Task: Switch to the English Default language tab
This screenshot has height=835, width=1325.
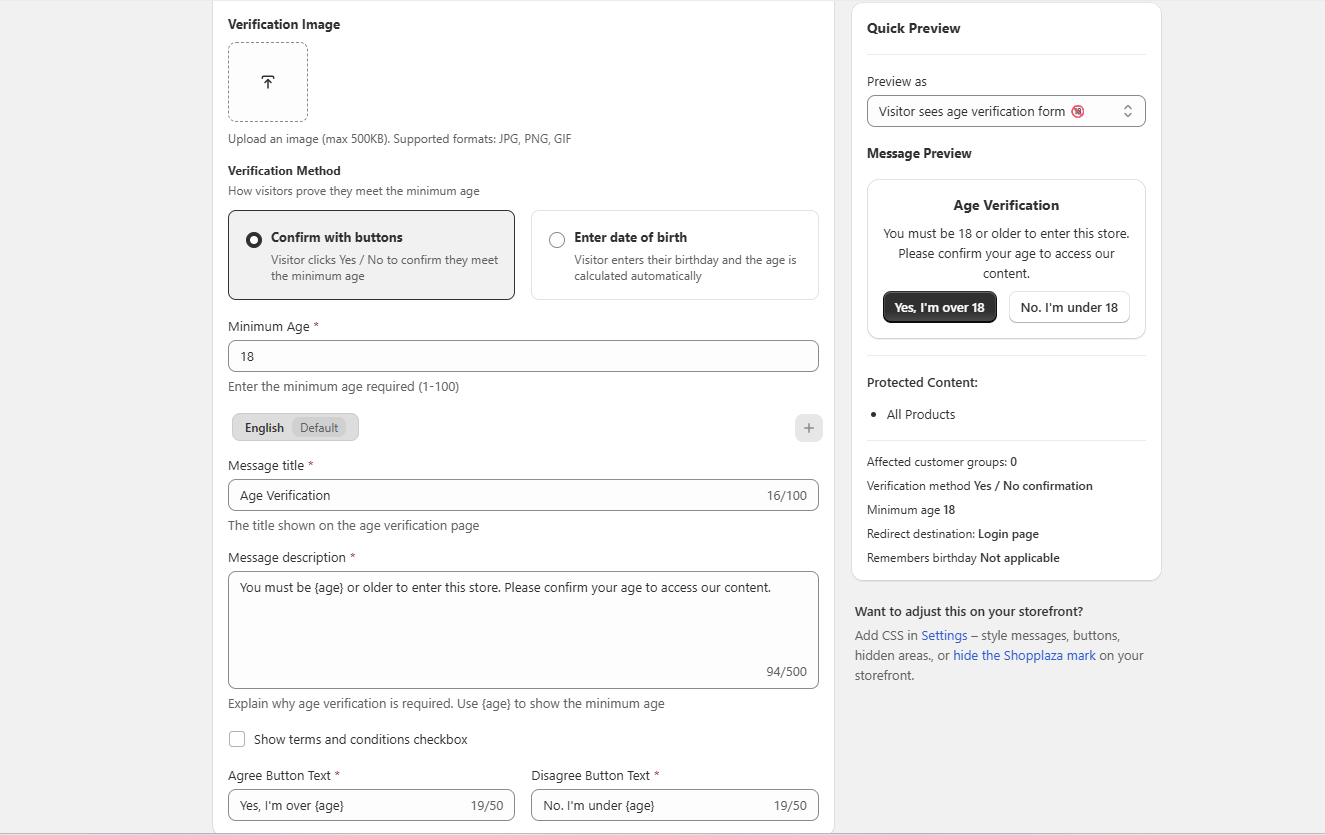Action: (295, 428)
